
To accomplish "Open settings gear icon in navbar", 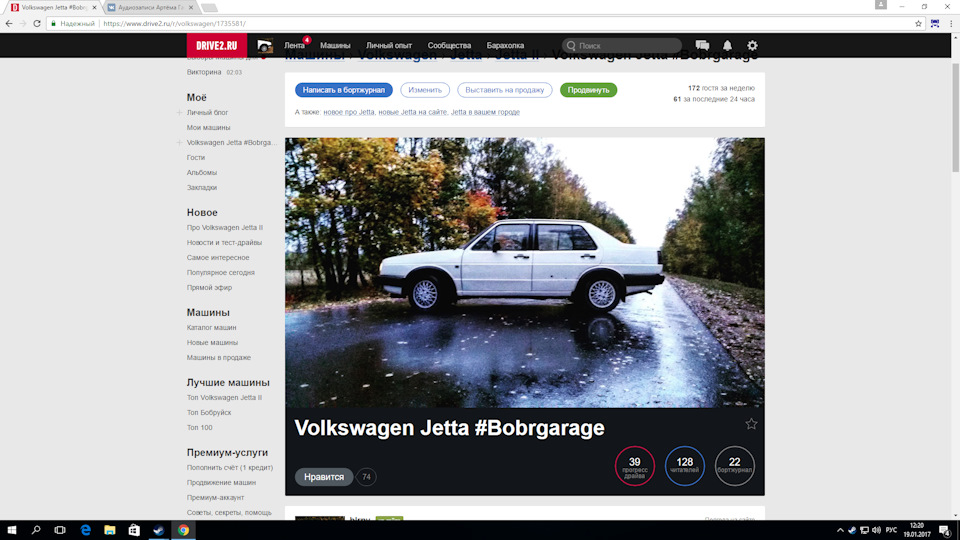I will [752, 45].
